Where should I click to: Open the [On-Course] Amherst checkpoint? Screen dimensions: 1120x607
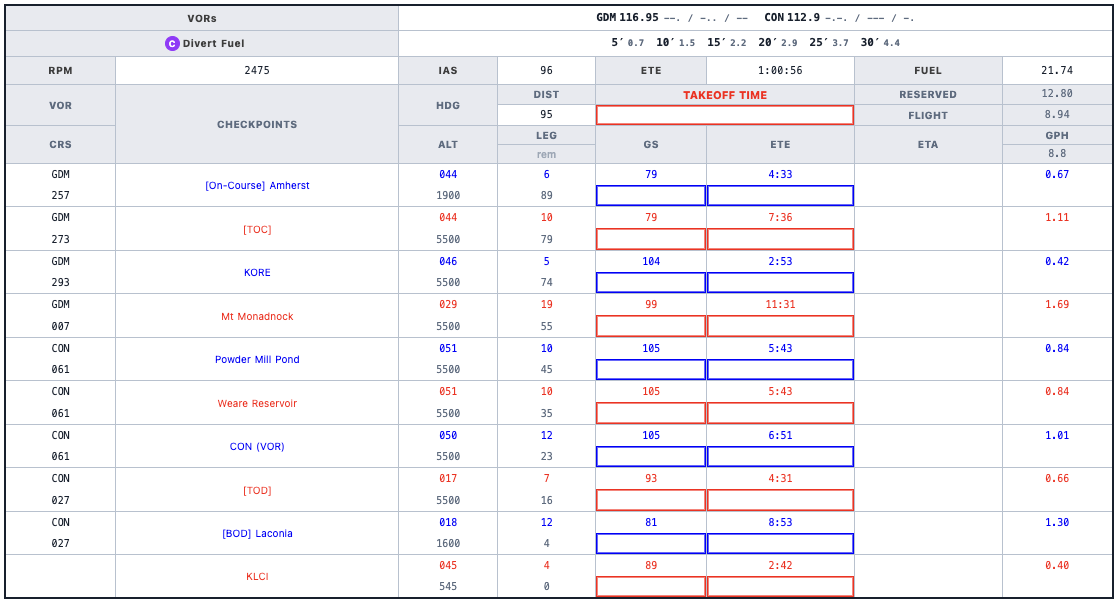257,186
